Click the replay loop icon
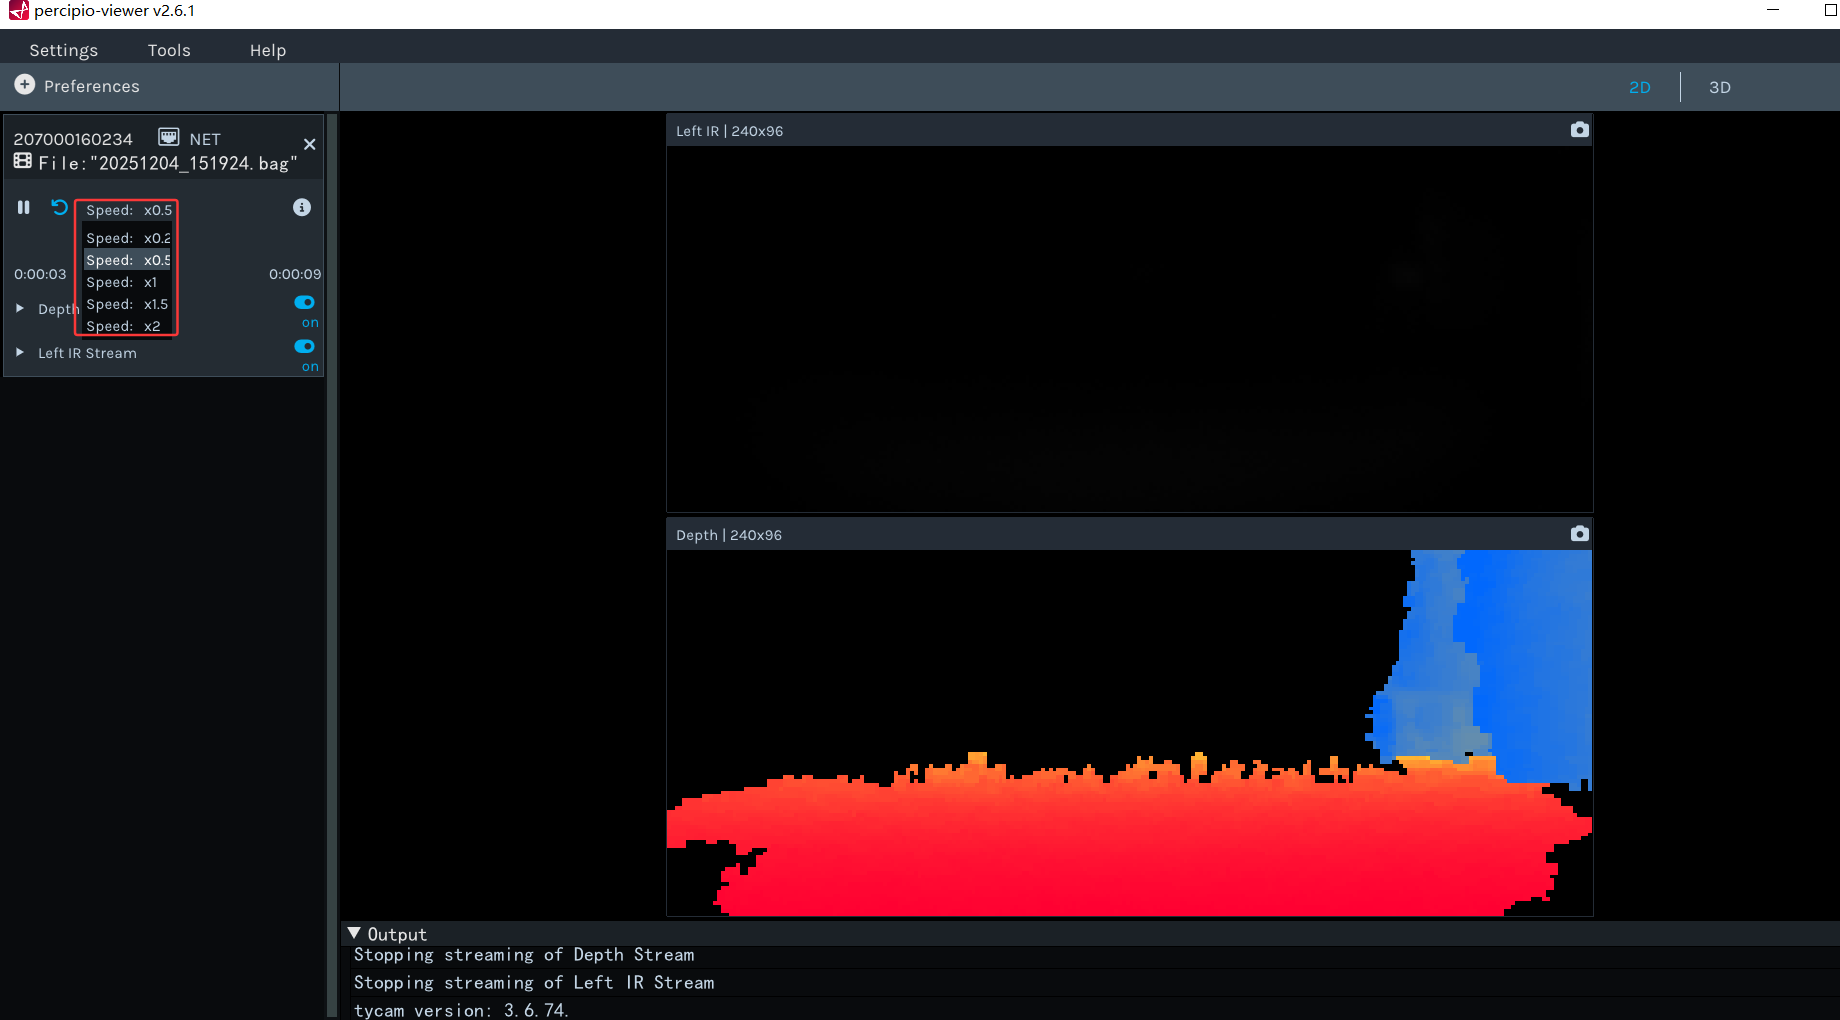This screenshot has width=1840, height=1020. pyautogui.click(x=60, y=207)
